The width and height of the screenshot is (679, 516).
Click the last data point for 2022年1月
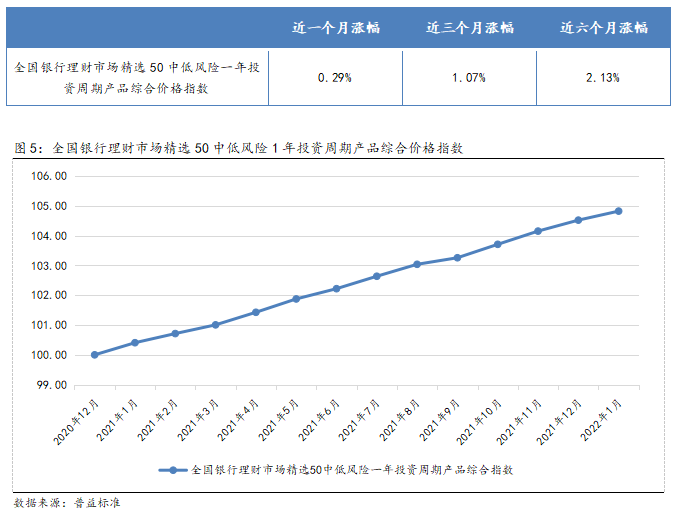(x=618, y=211)
